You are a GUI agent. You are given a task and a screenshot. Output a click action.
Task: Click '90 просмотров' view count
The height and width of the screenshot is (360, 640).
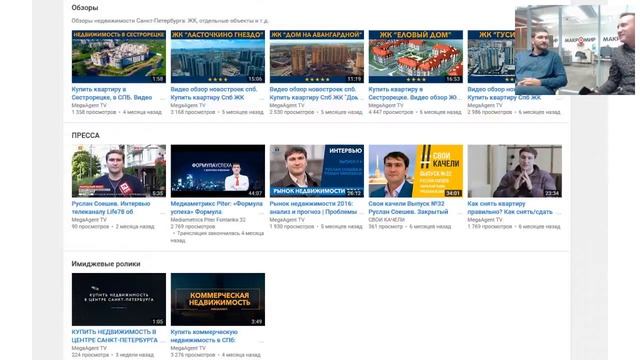point(90,226)
